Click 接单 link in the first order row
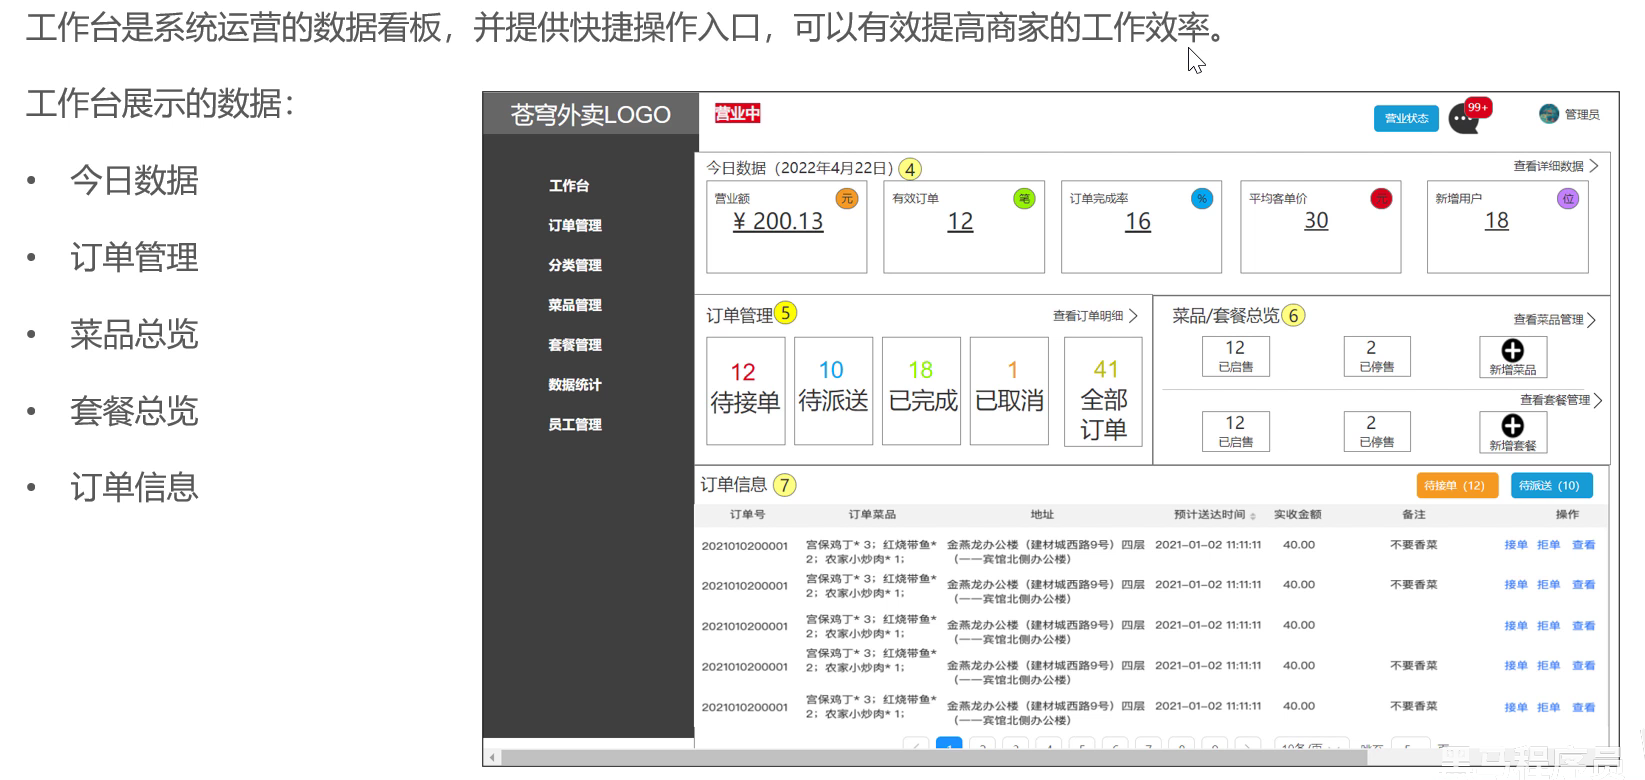1645x780 pixels. coord(1516,545)
